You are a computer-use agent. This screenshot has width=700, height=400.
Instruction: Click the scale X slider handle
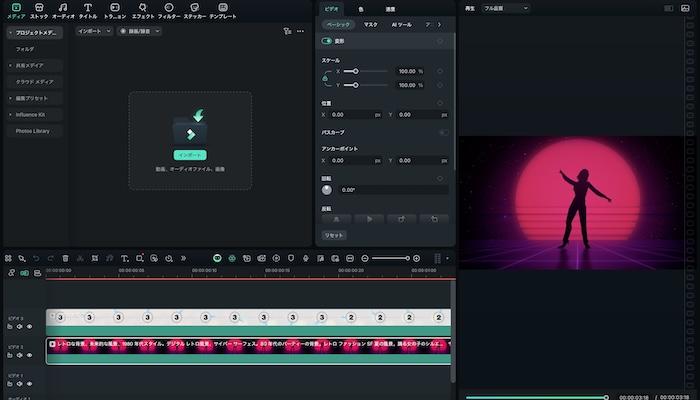(x=356, y=72)
